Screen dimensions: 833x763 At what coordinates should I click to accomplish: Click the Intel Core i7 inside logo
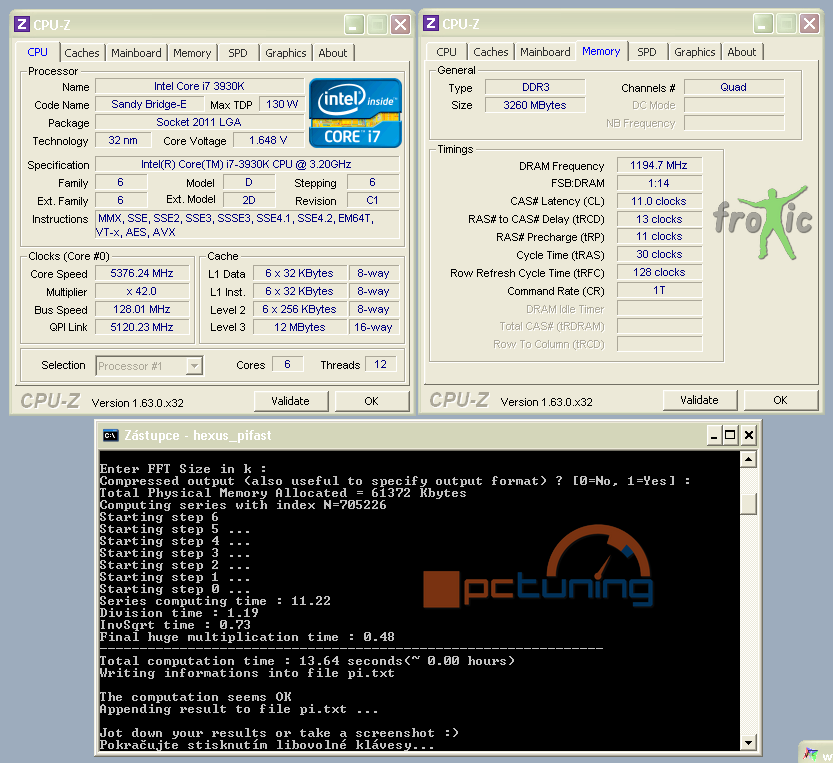tap(355, 113)
